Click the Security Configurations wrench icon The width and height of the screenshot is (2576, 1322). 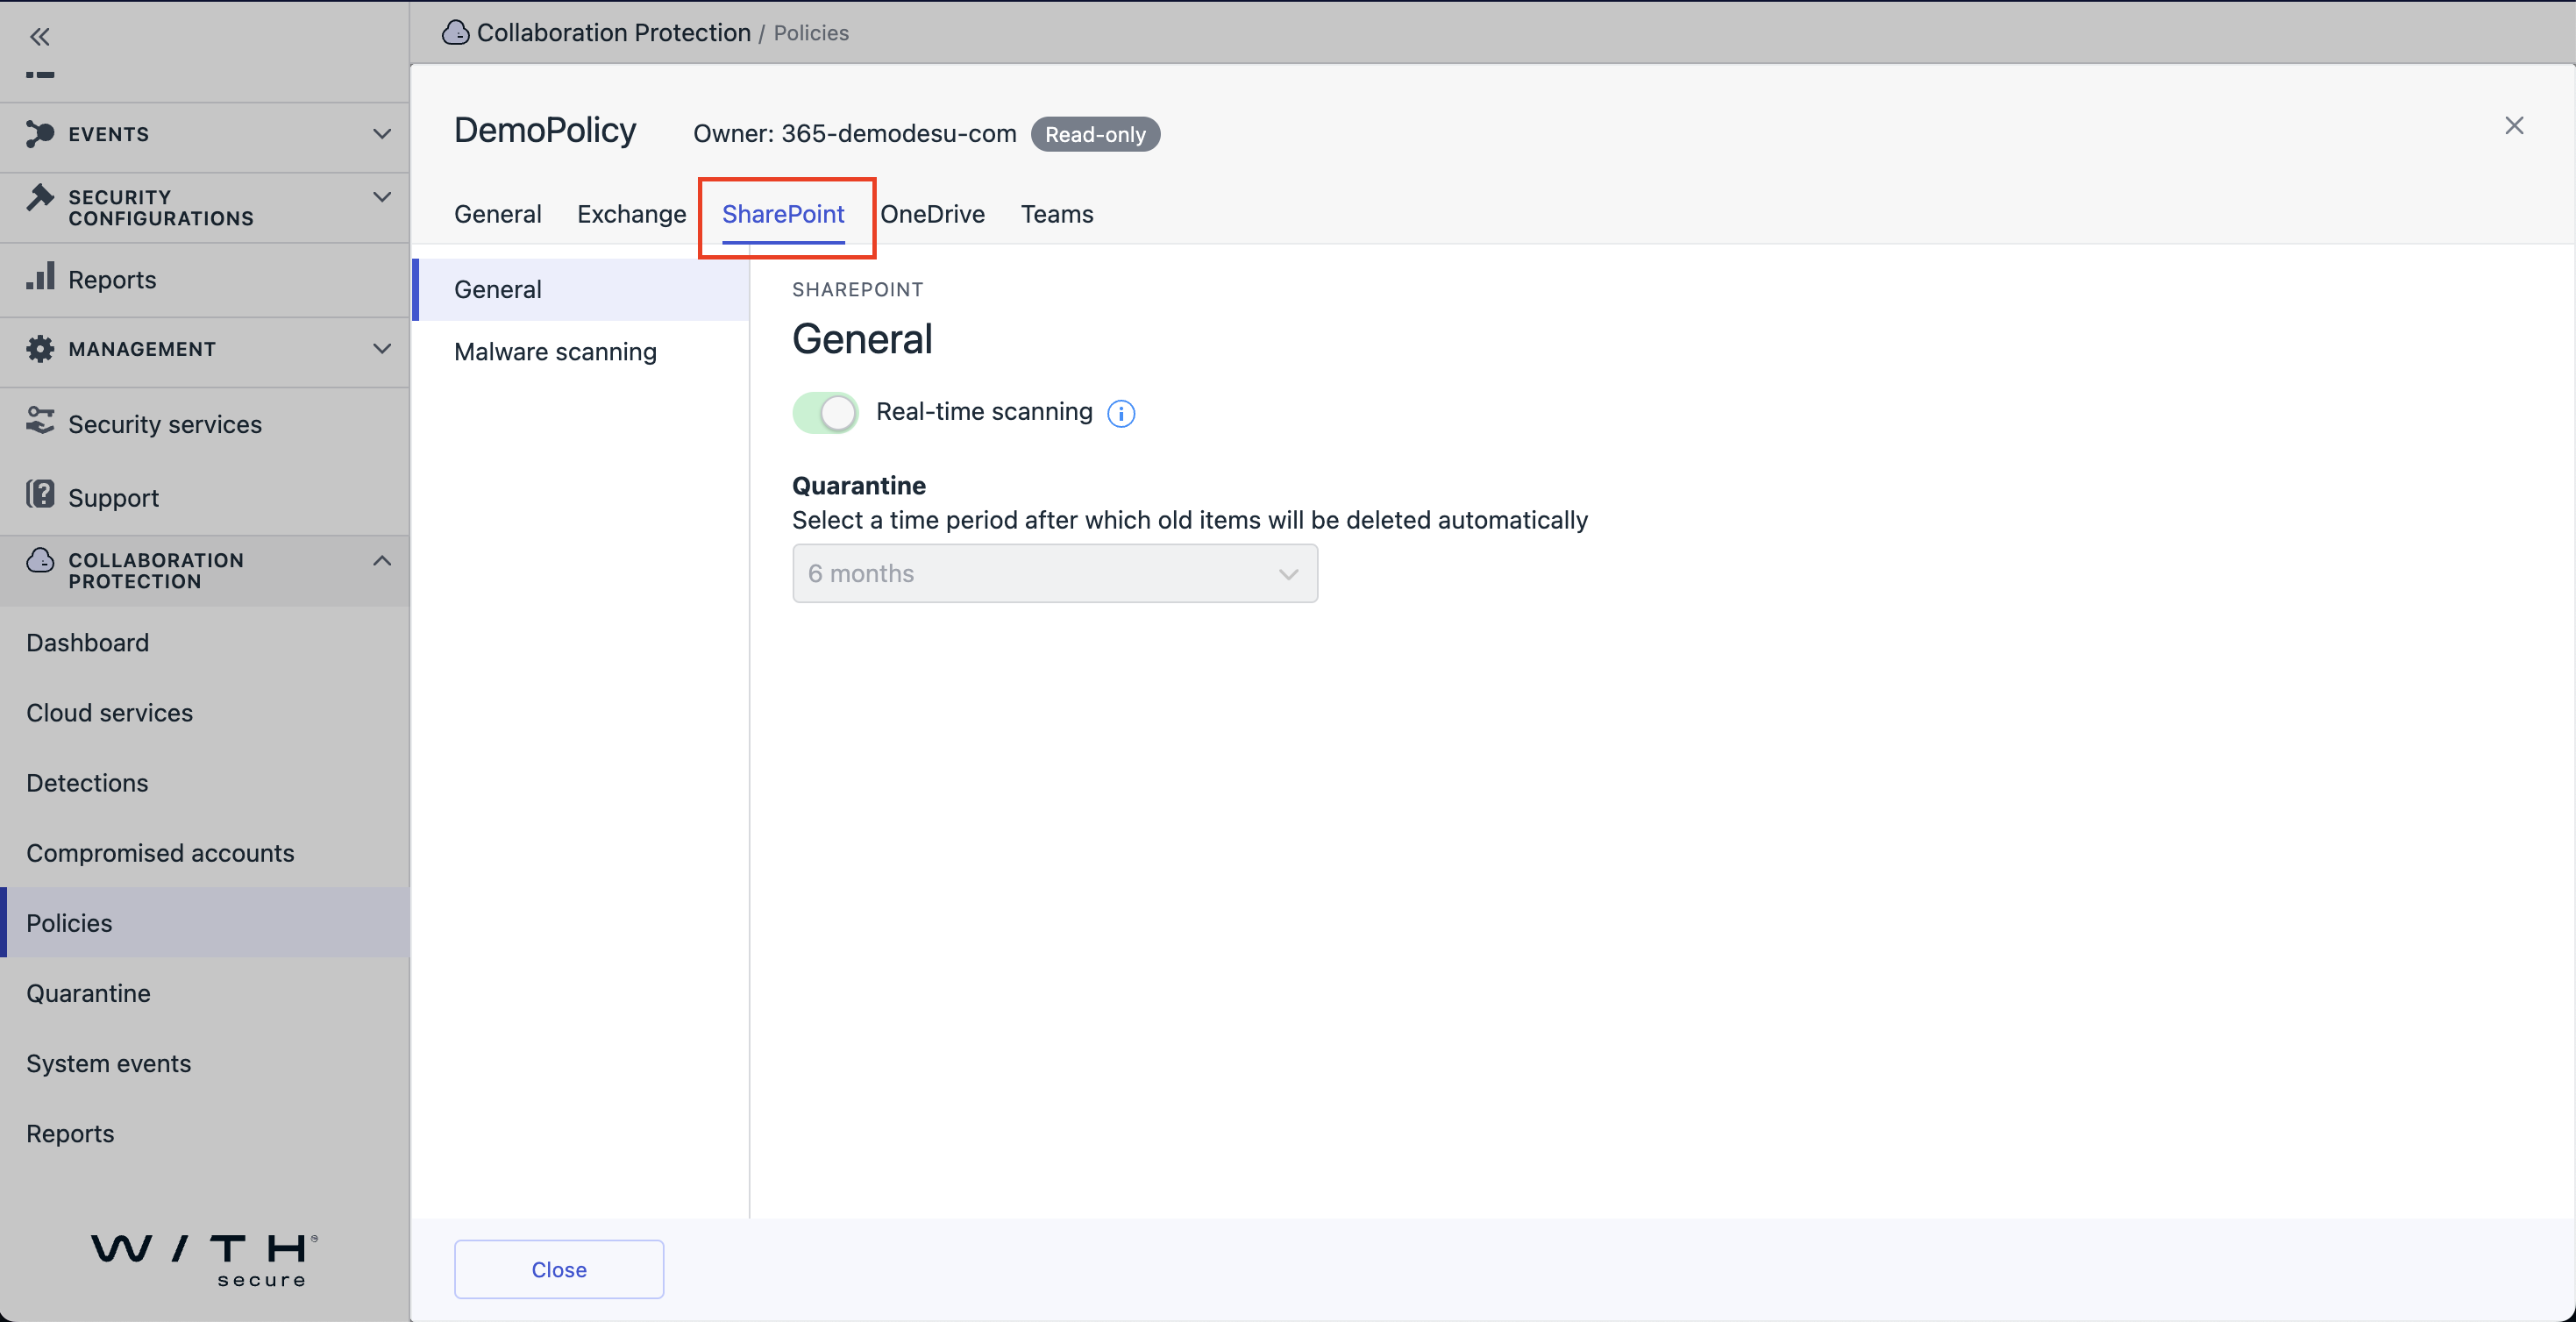point(40,197)
